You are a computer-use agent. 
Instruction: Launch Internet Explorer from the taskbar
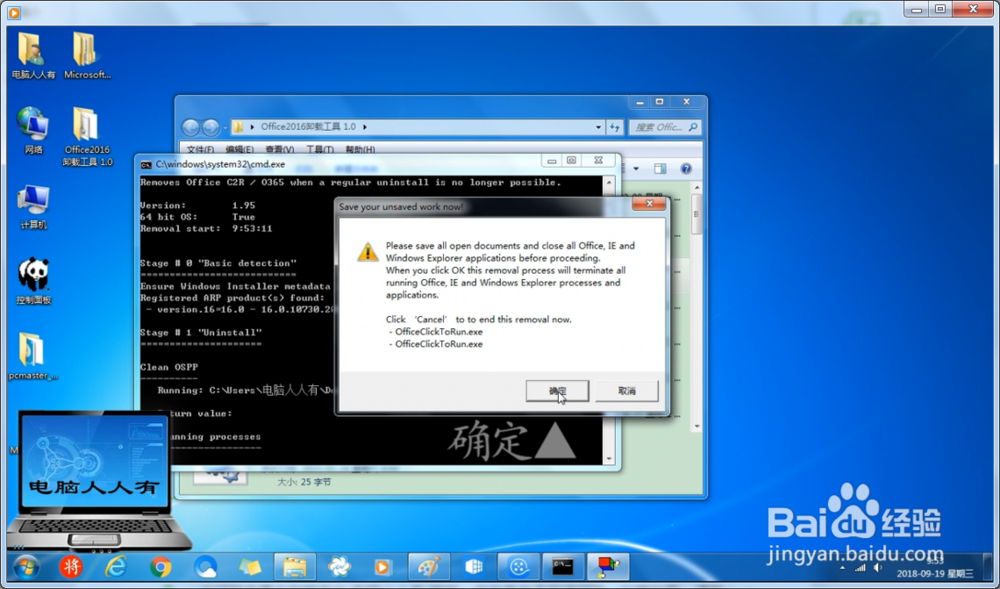[x=115, y=566]
